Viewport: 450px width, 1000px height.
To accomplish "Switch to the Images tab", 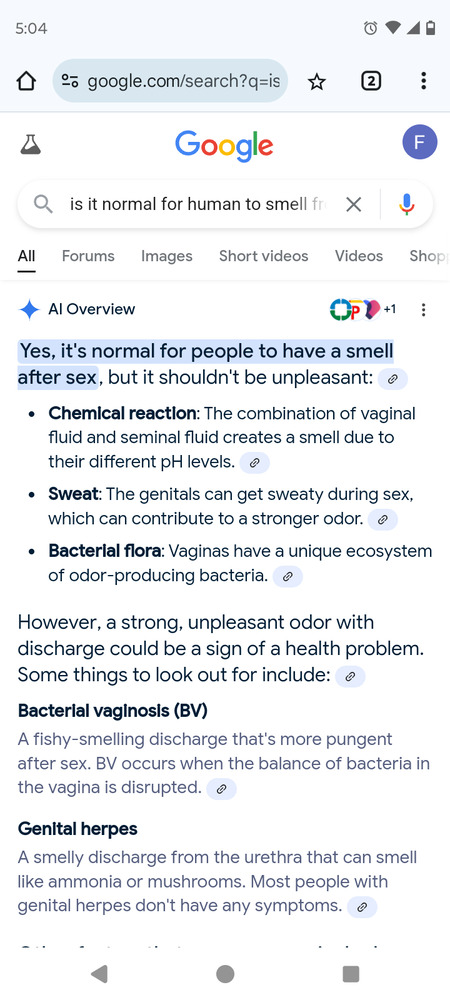I will tap(166, 256).
